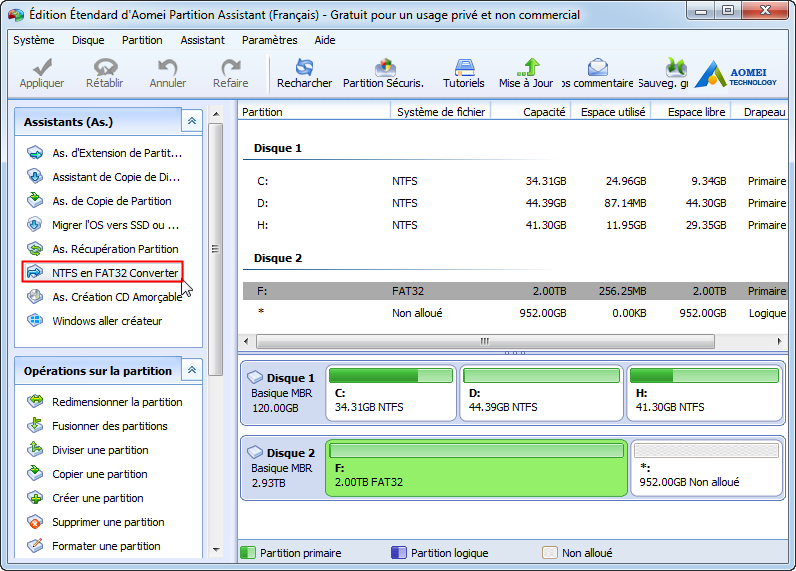Open the Paramètres menu

270,40
